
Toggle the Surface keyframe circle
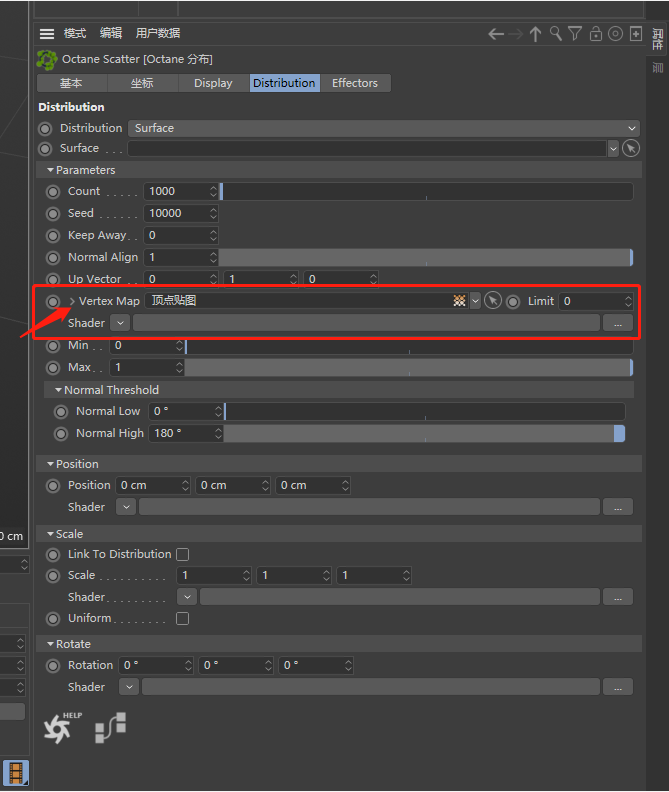[45, 149]
